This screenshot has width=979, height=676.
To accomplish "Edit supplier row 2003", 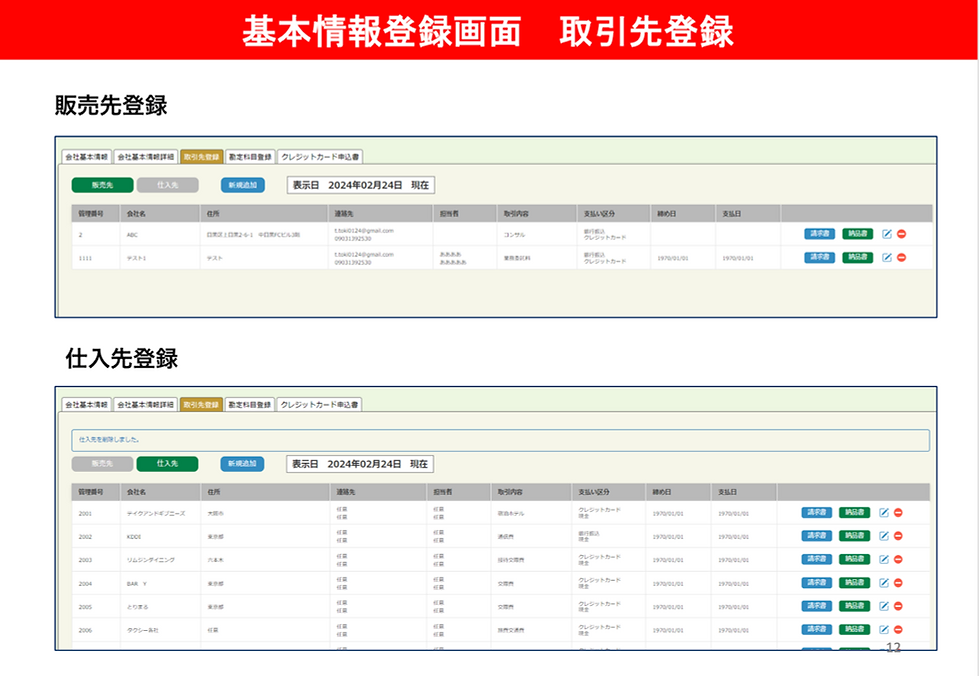I will coord(883,559).
